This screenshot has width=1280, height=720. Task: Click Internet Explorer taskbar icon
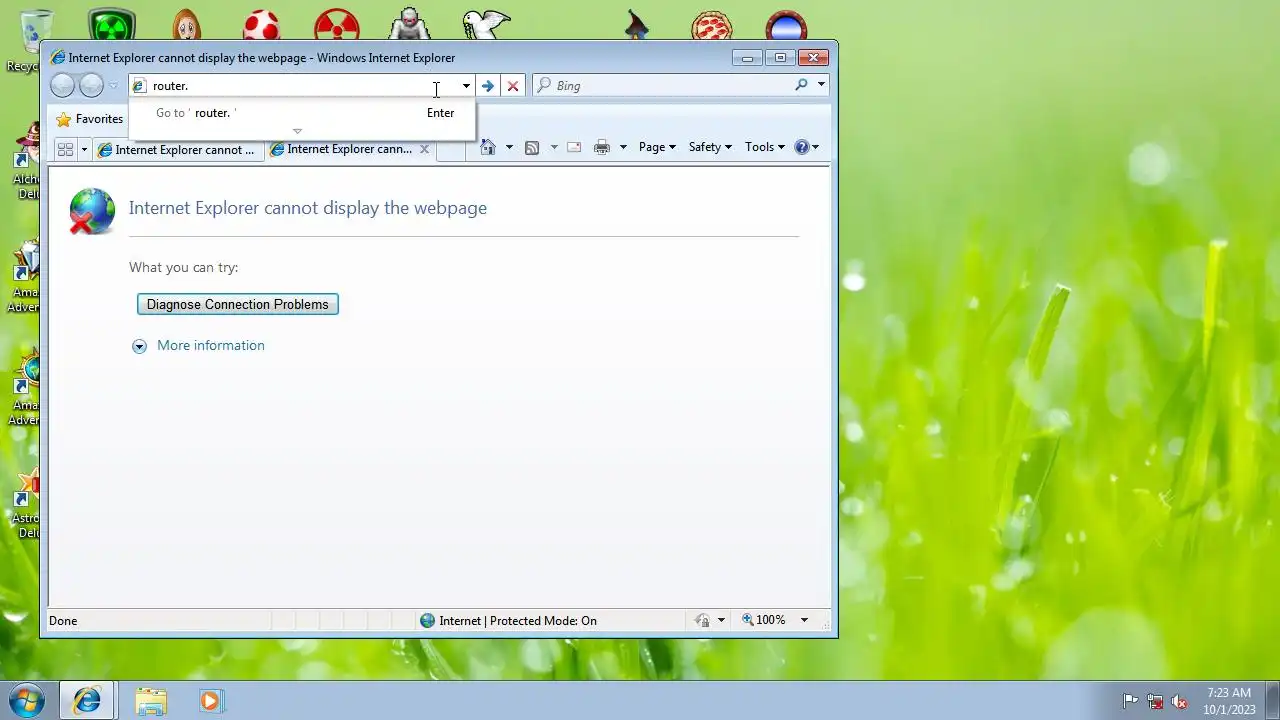coord(86,700)
